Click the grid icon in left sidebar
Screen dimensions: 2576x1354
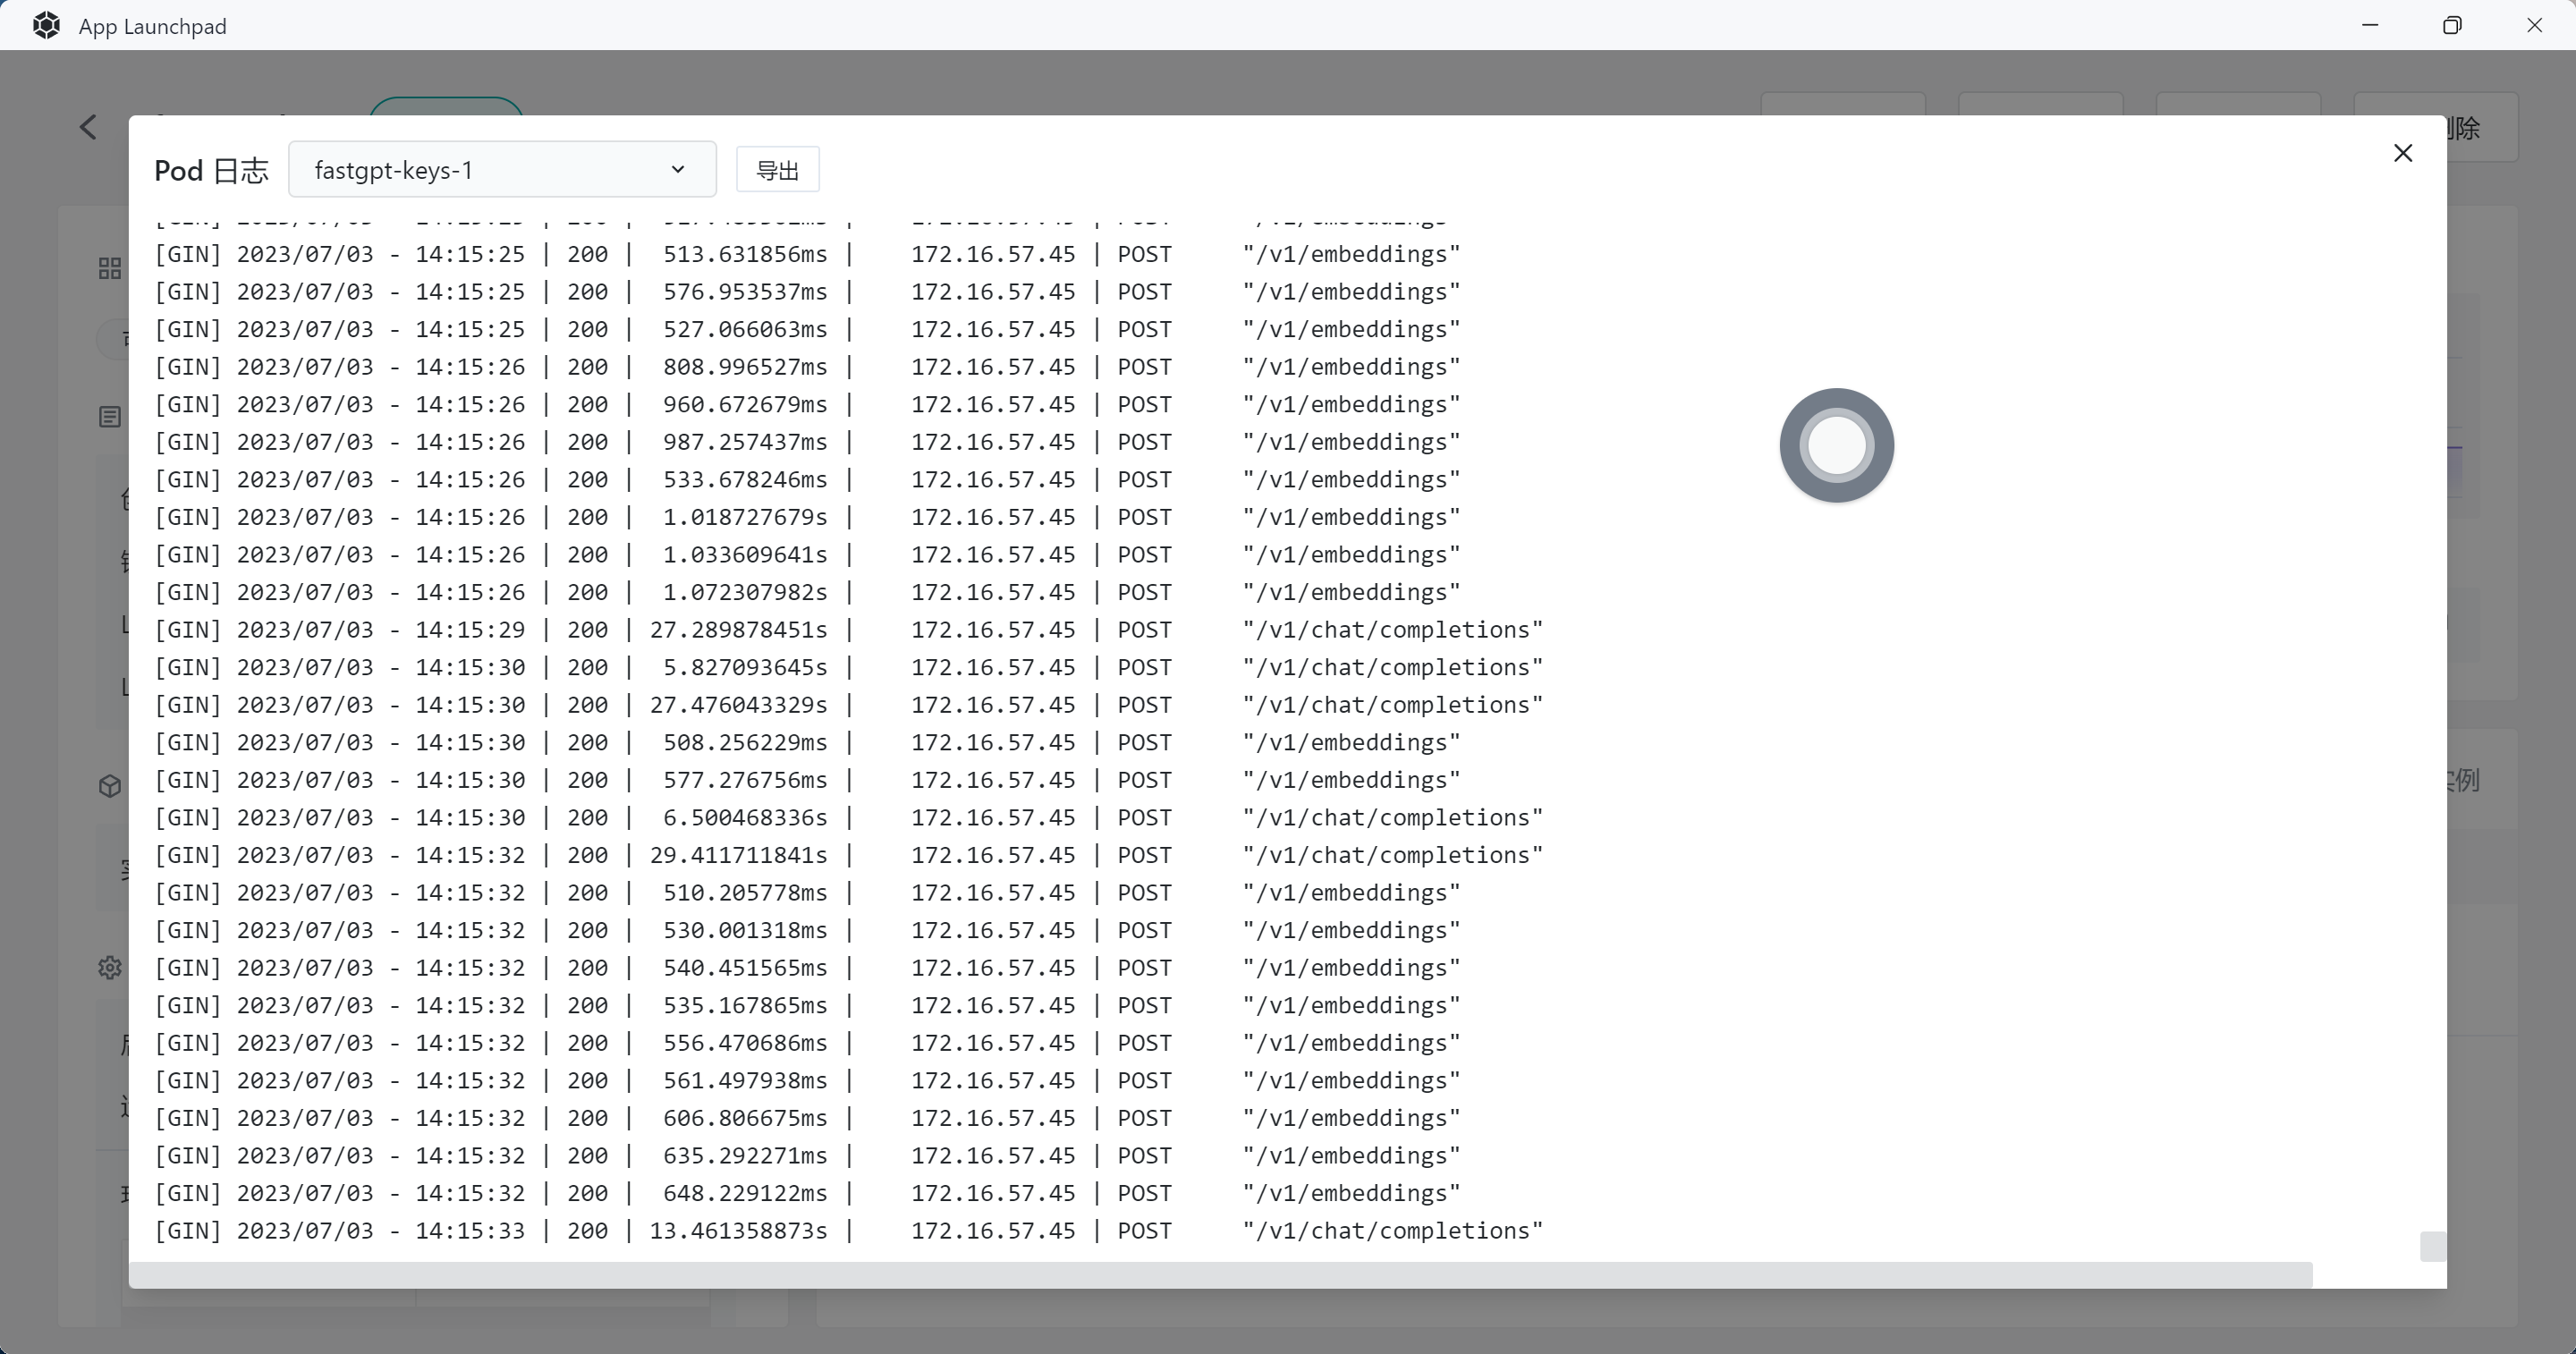(x=110, y=268)
